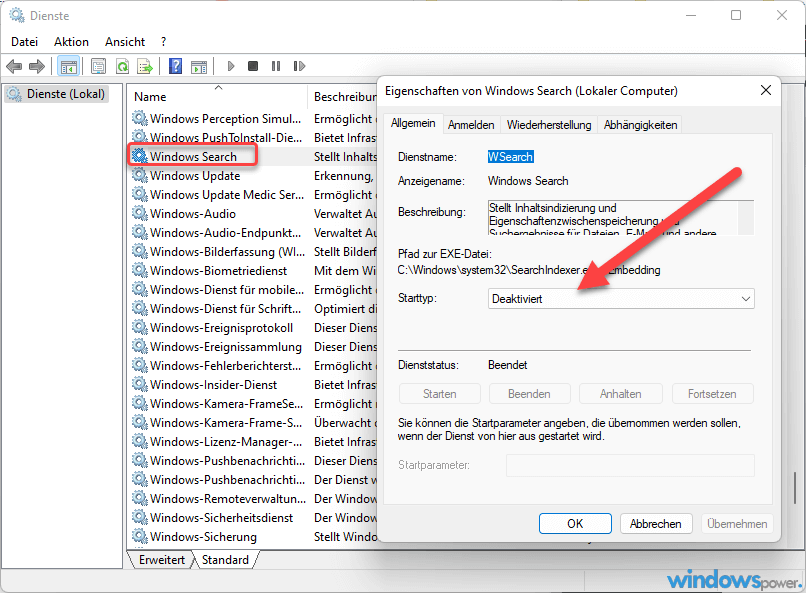Switch to the Standard view tab
Viewport: 806px width, 593px height.
225,560
